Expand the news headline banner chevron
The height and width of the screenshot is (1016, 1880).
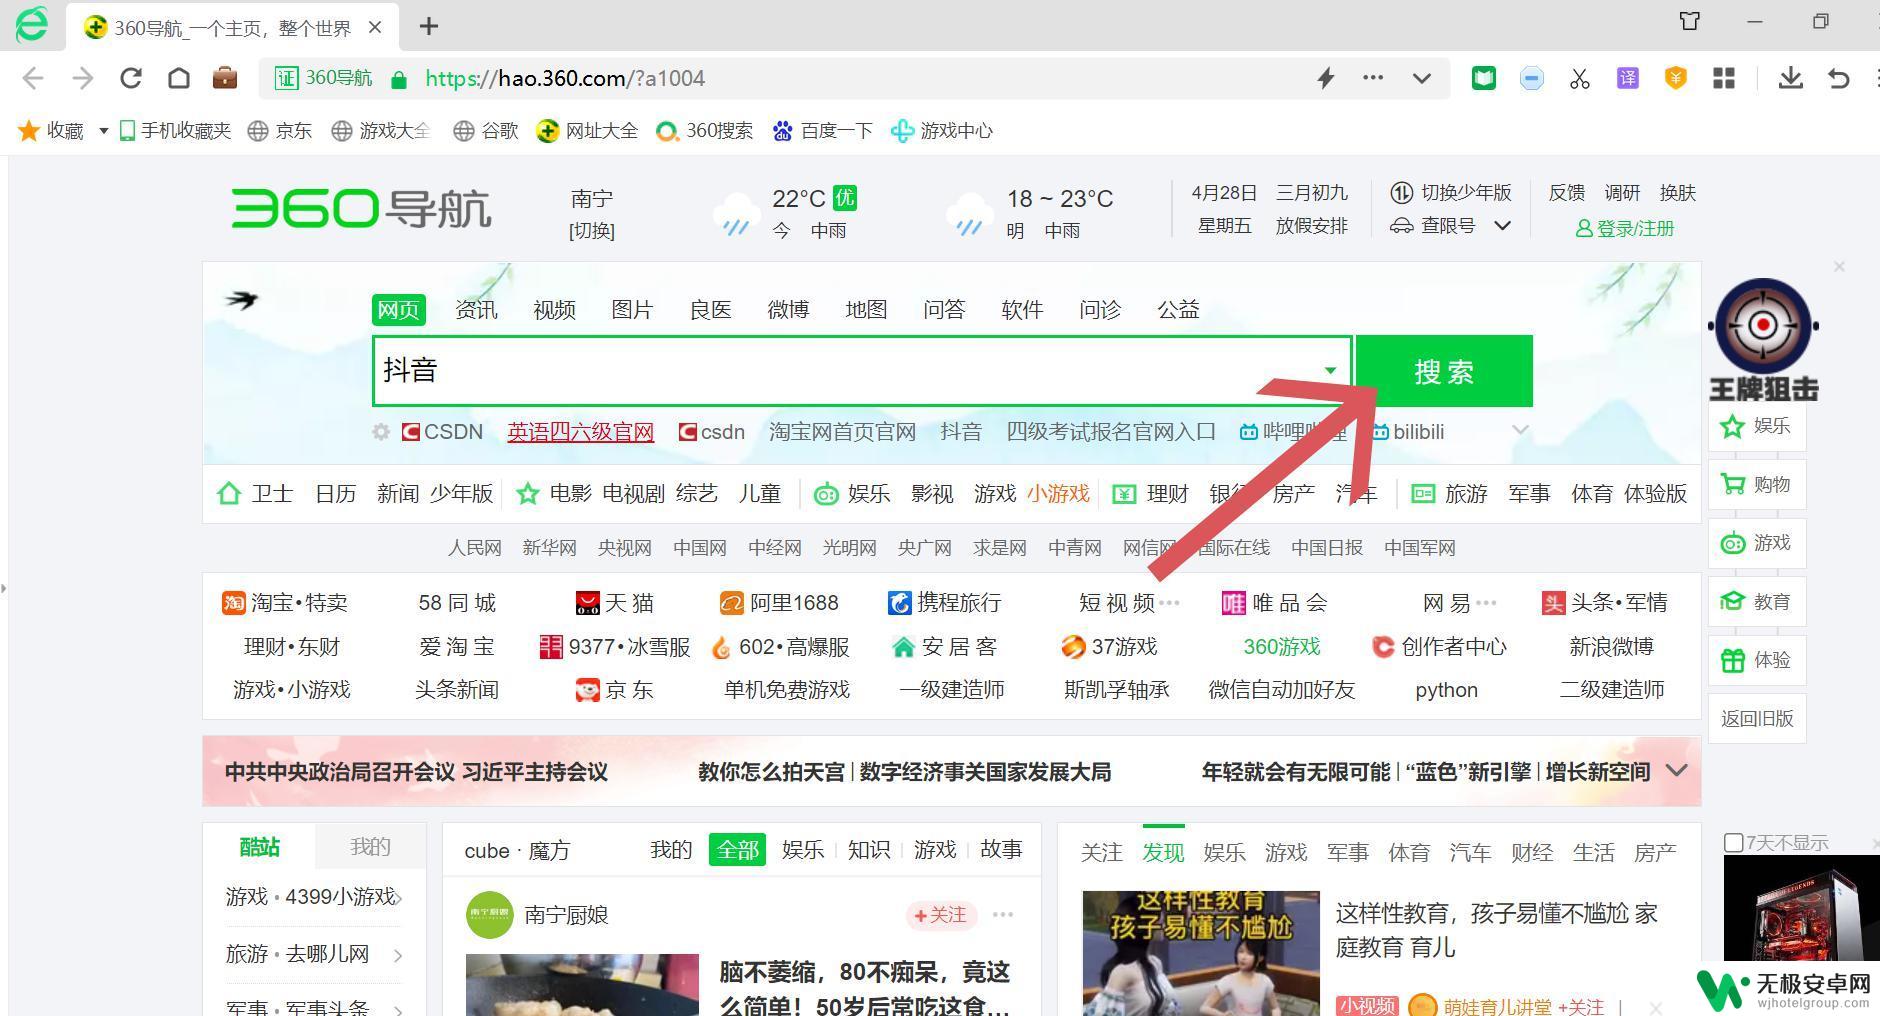(x=1677, y=771)
